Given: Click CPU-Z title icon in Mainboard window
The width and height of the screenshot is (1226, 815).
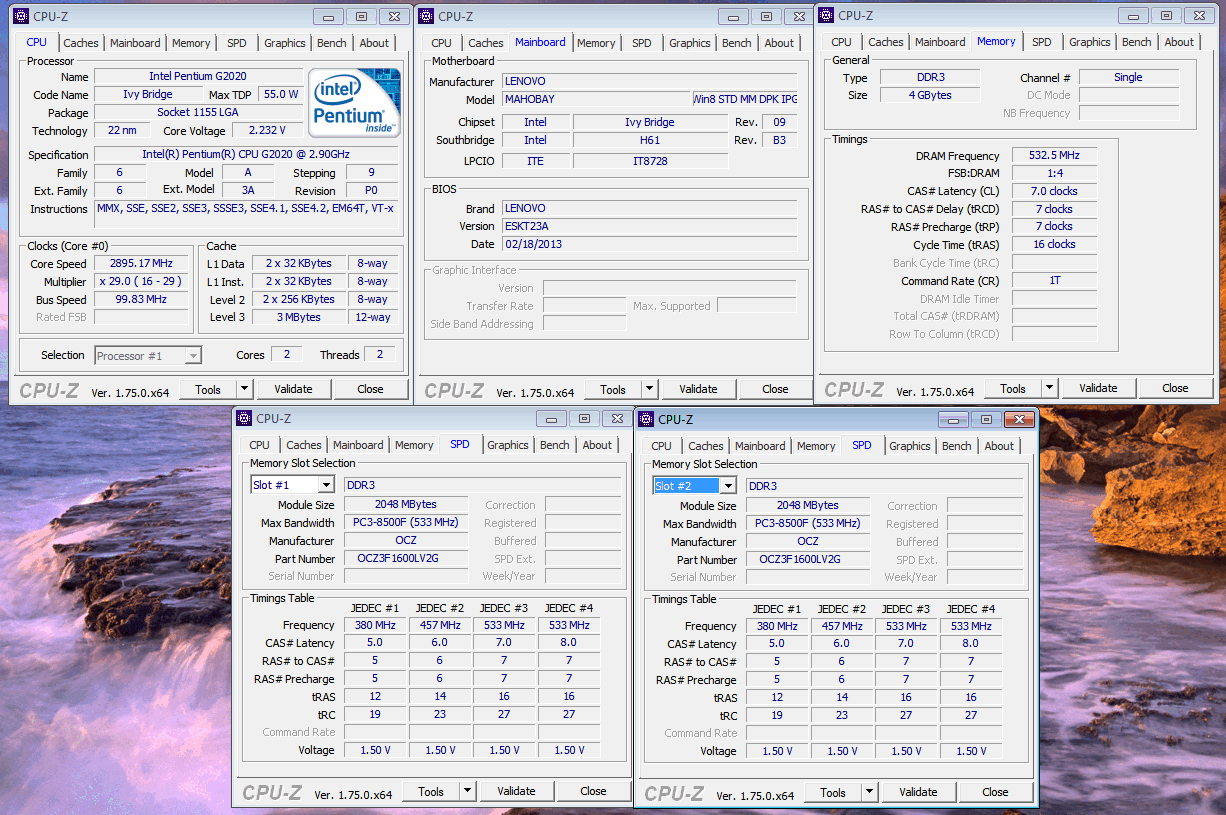Looking at the screenshot, I should (426, 16).
